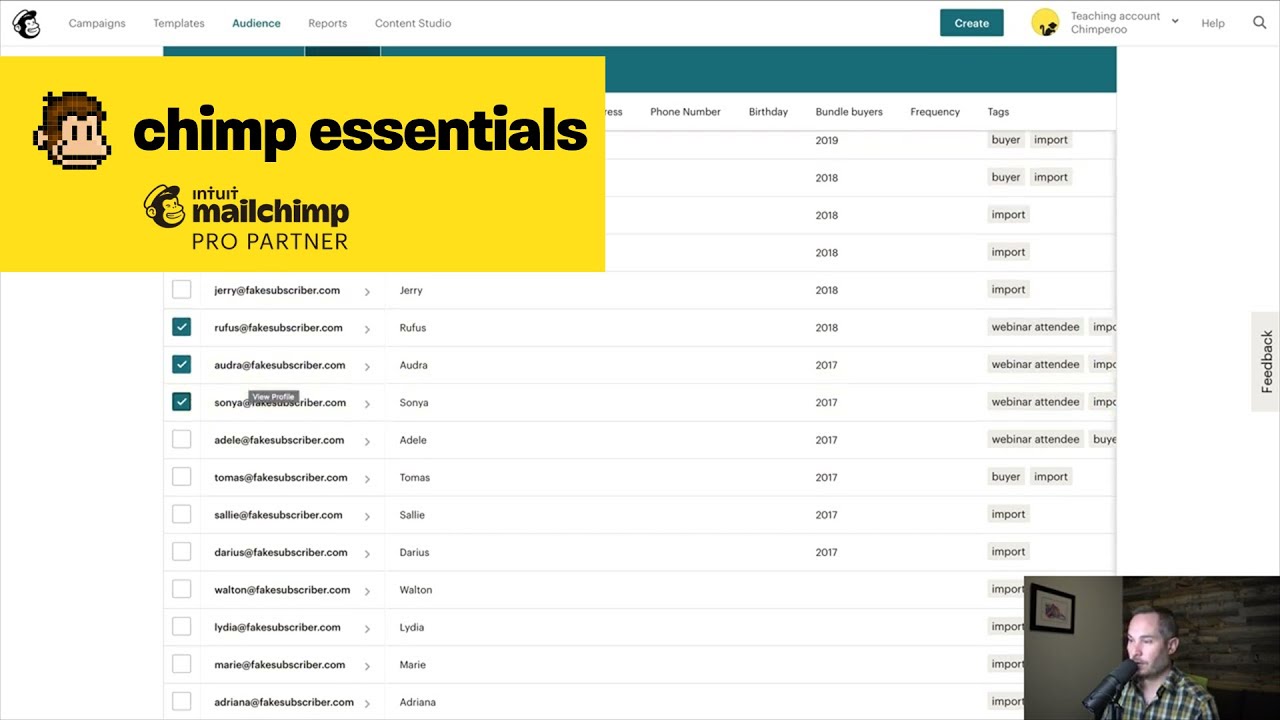Screen dimensions: 1280x720
Task: Sort by the Birthday column header
Action: [768, 112]
